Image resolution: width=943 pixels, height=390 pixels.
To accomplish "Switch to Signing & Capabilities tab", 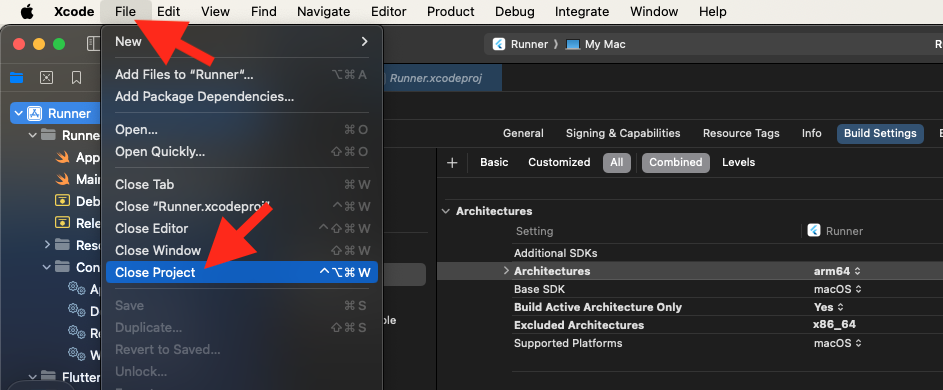I will tap(623, 134).
